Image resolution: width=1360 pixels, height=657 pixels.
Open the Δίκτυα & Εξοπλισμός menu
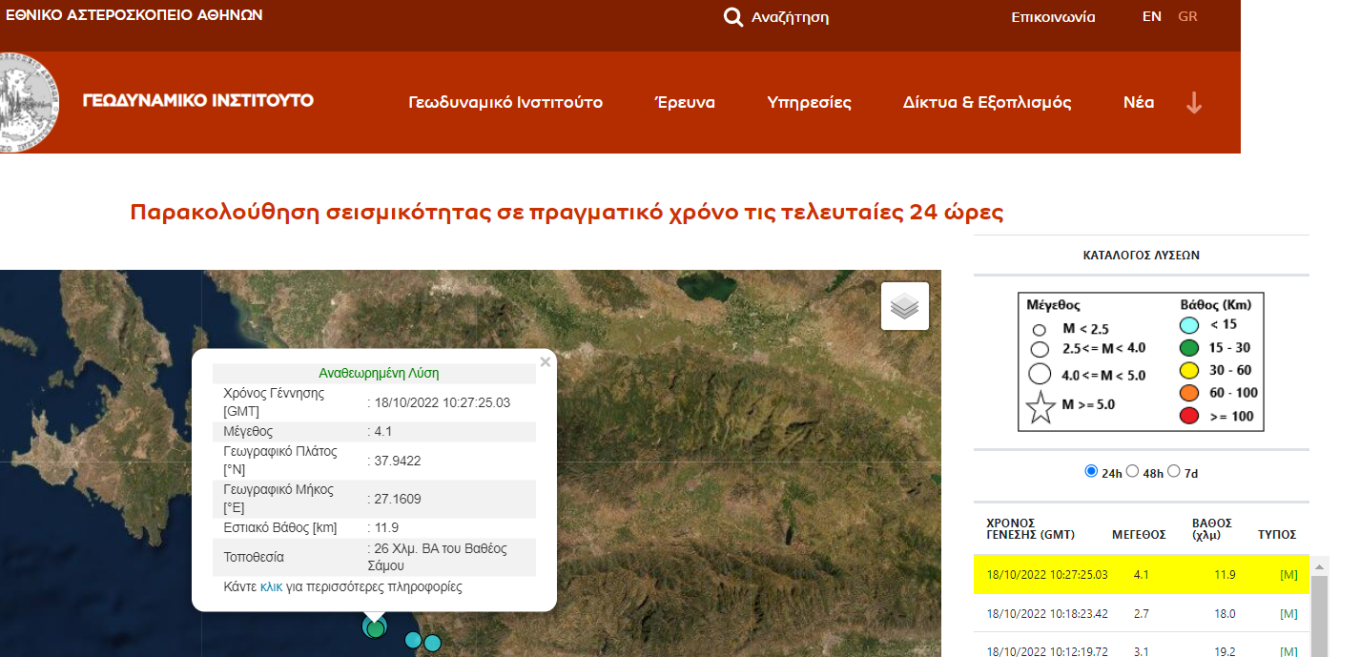pyautogui.click(x=987, y=102)
